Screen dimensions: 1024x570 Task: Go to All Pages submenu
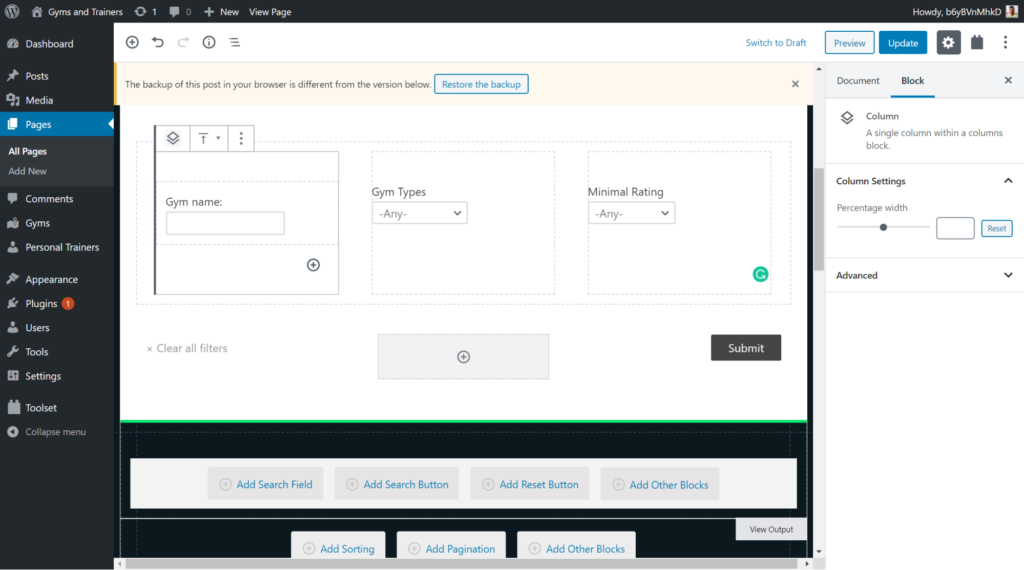click(x=27, y=151)
